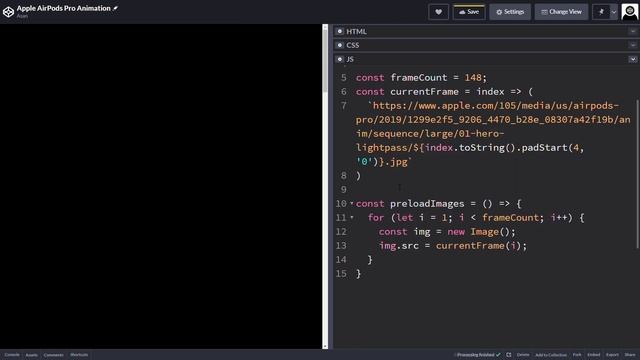Click the apple.com URL string line 7

(493, 133)
